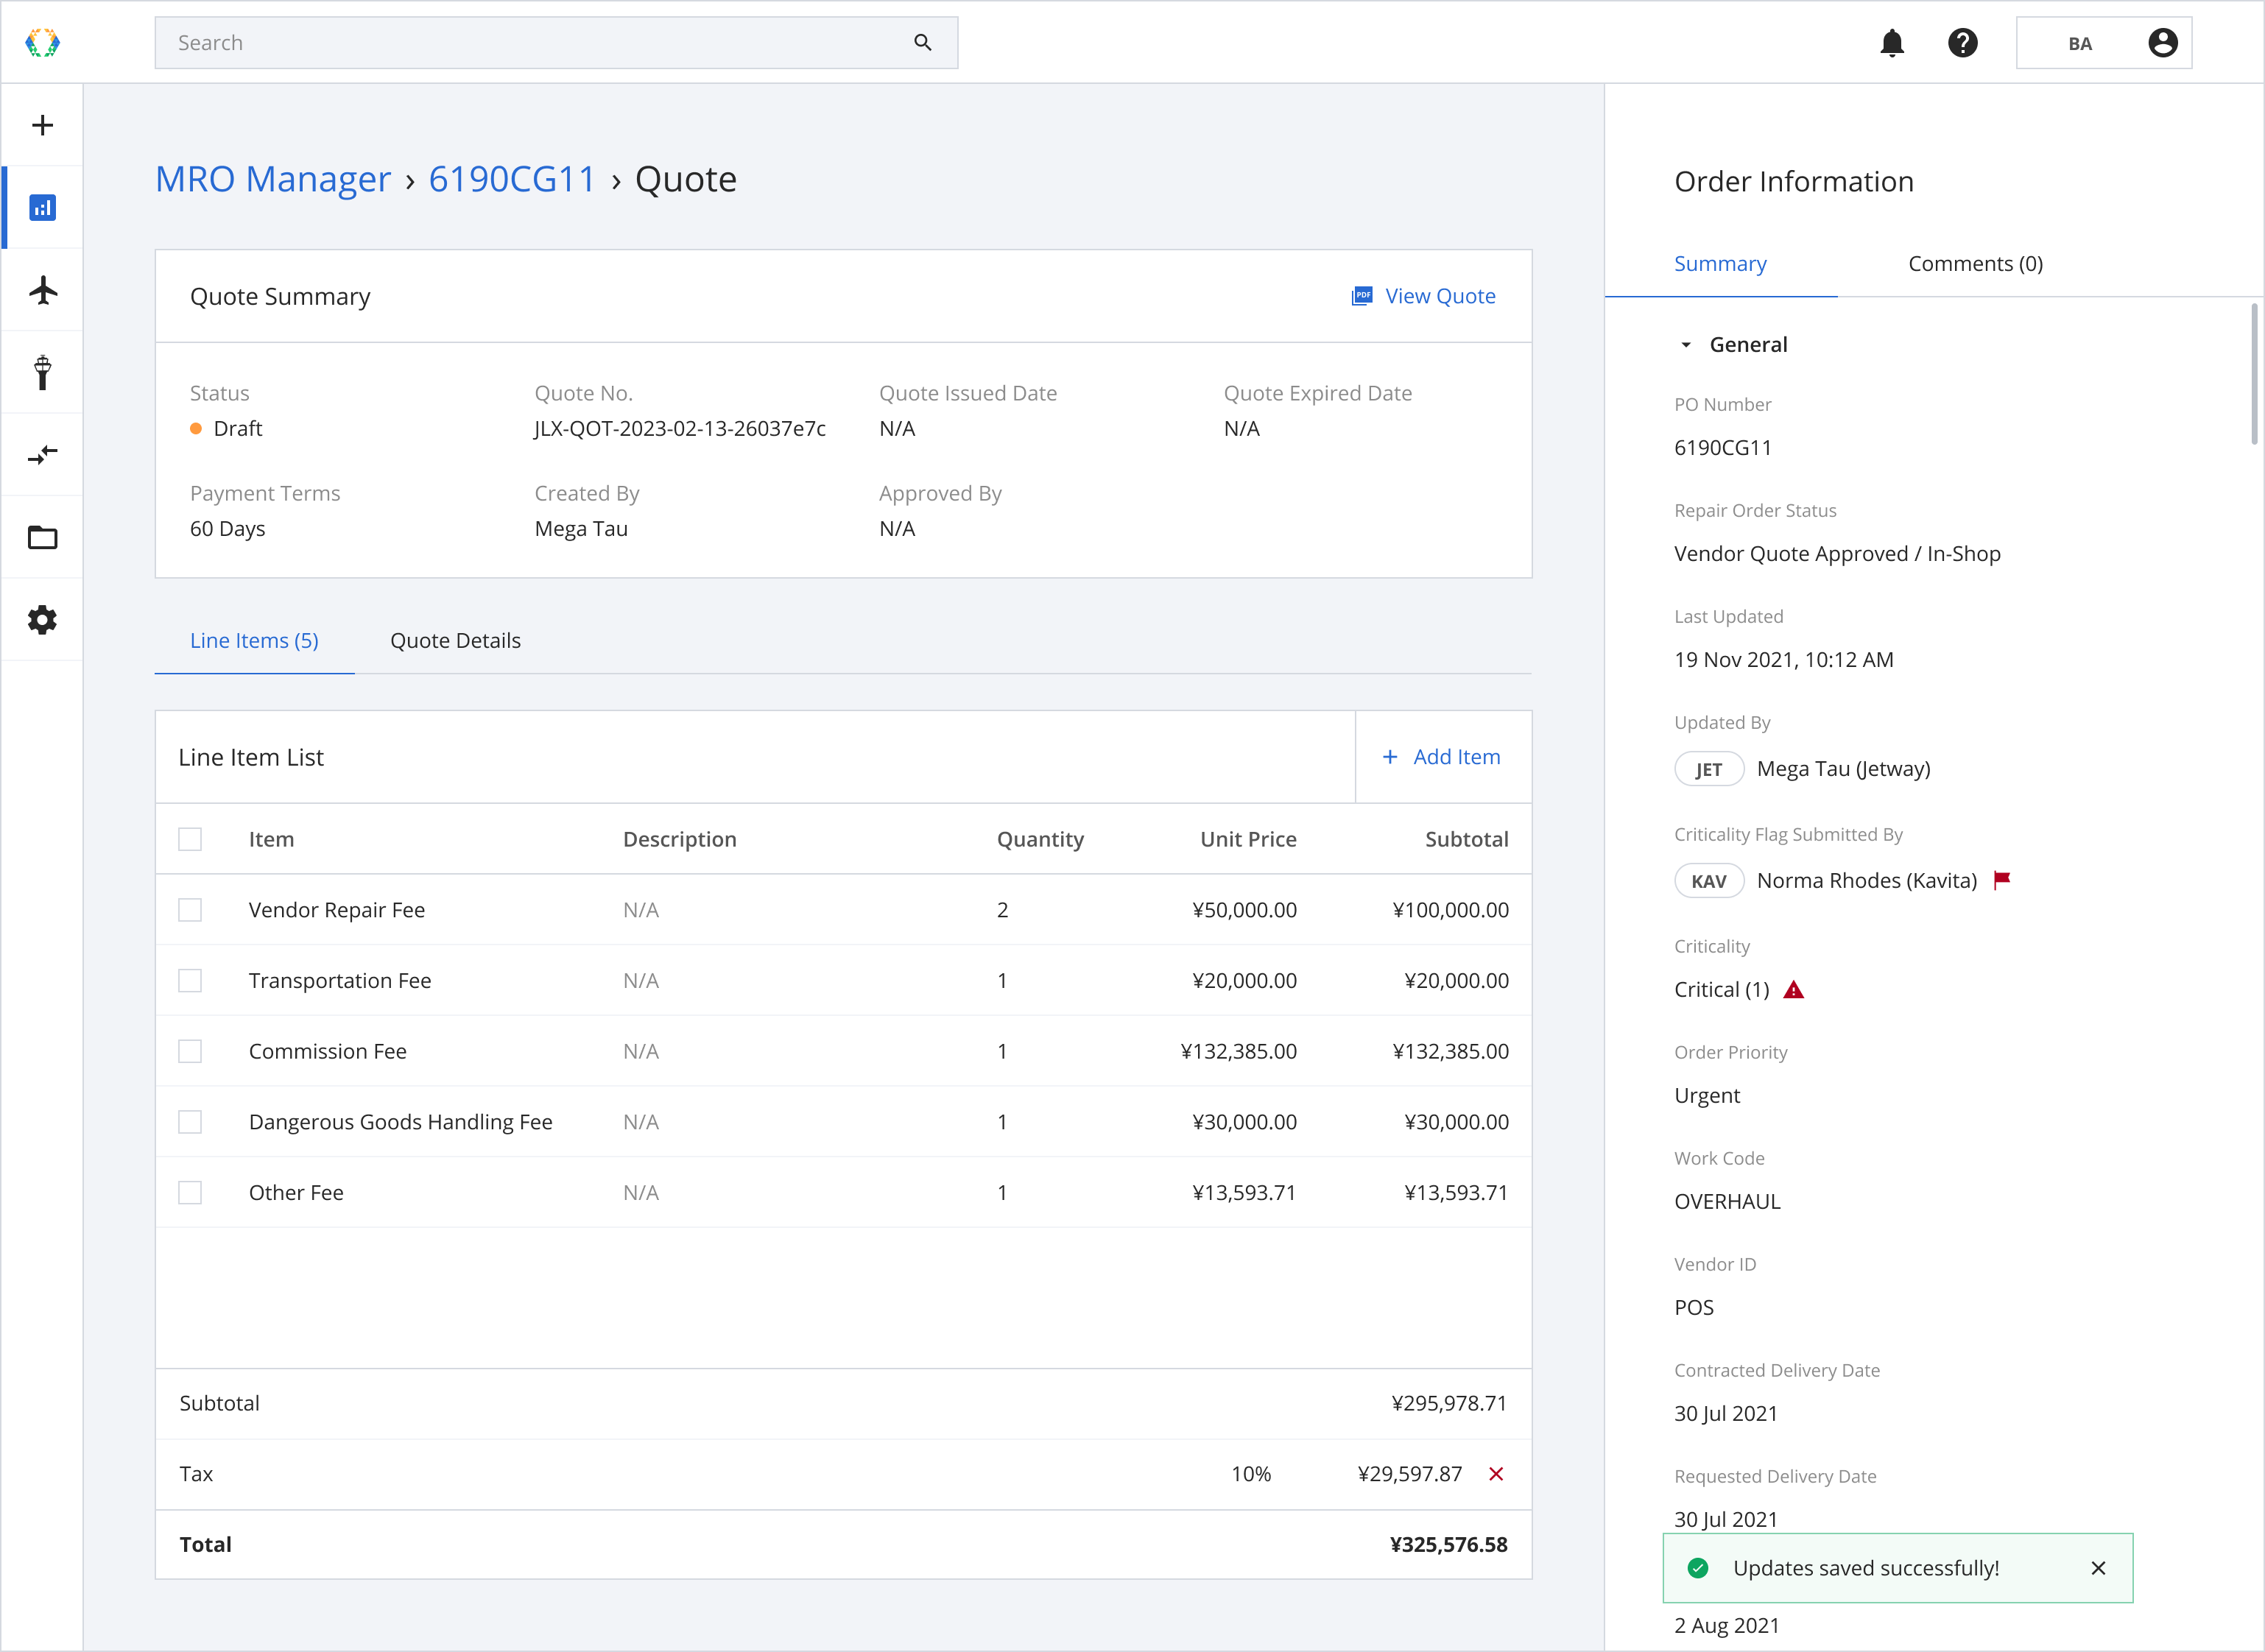Remove the tax with the red X
Viewport: 2265px width, 1652px height.
(1496, 1474)
